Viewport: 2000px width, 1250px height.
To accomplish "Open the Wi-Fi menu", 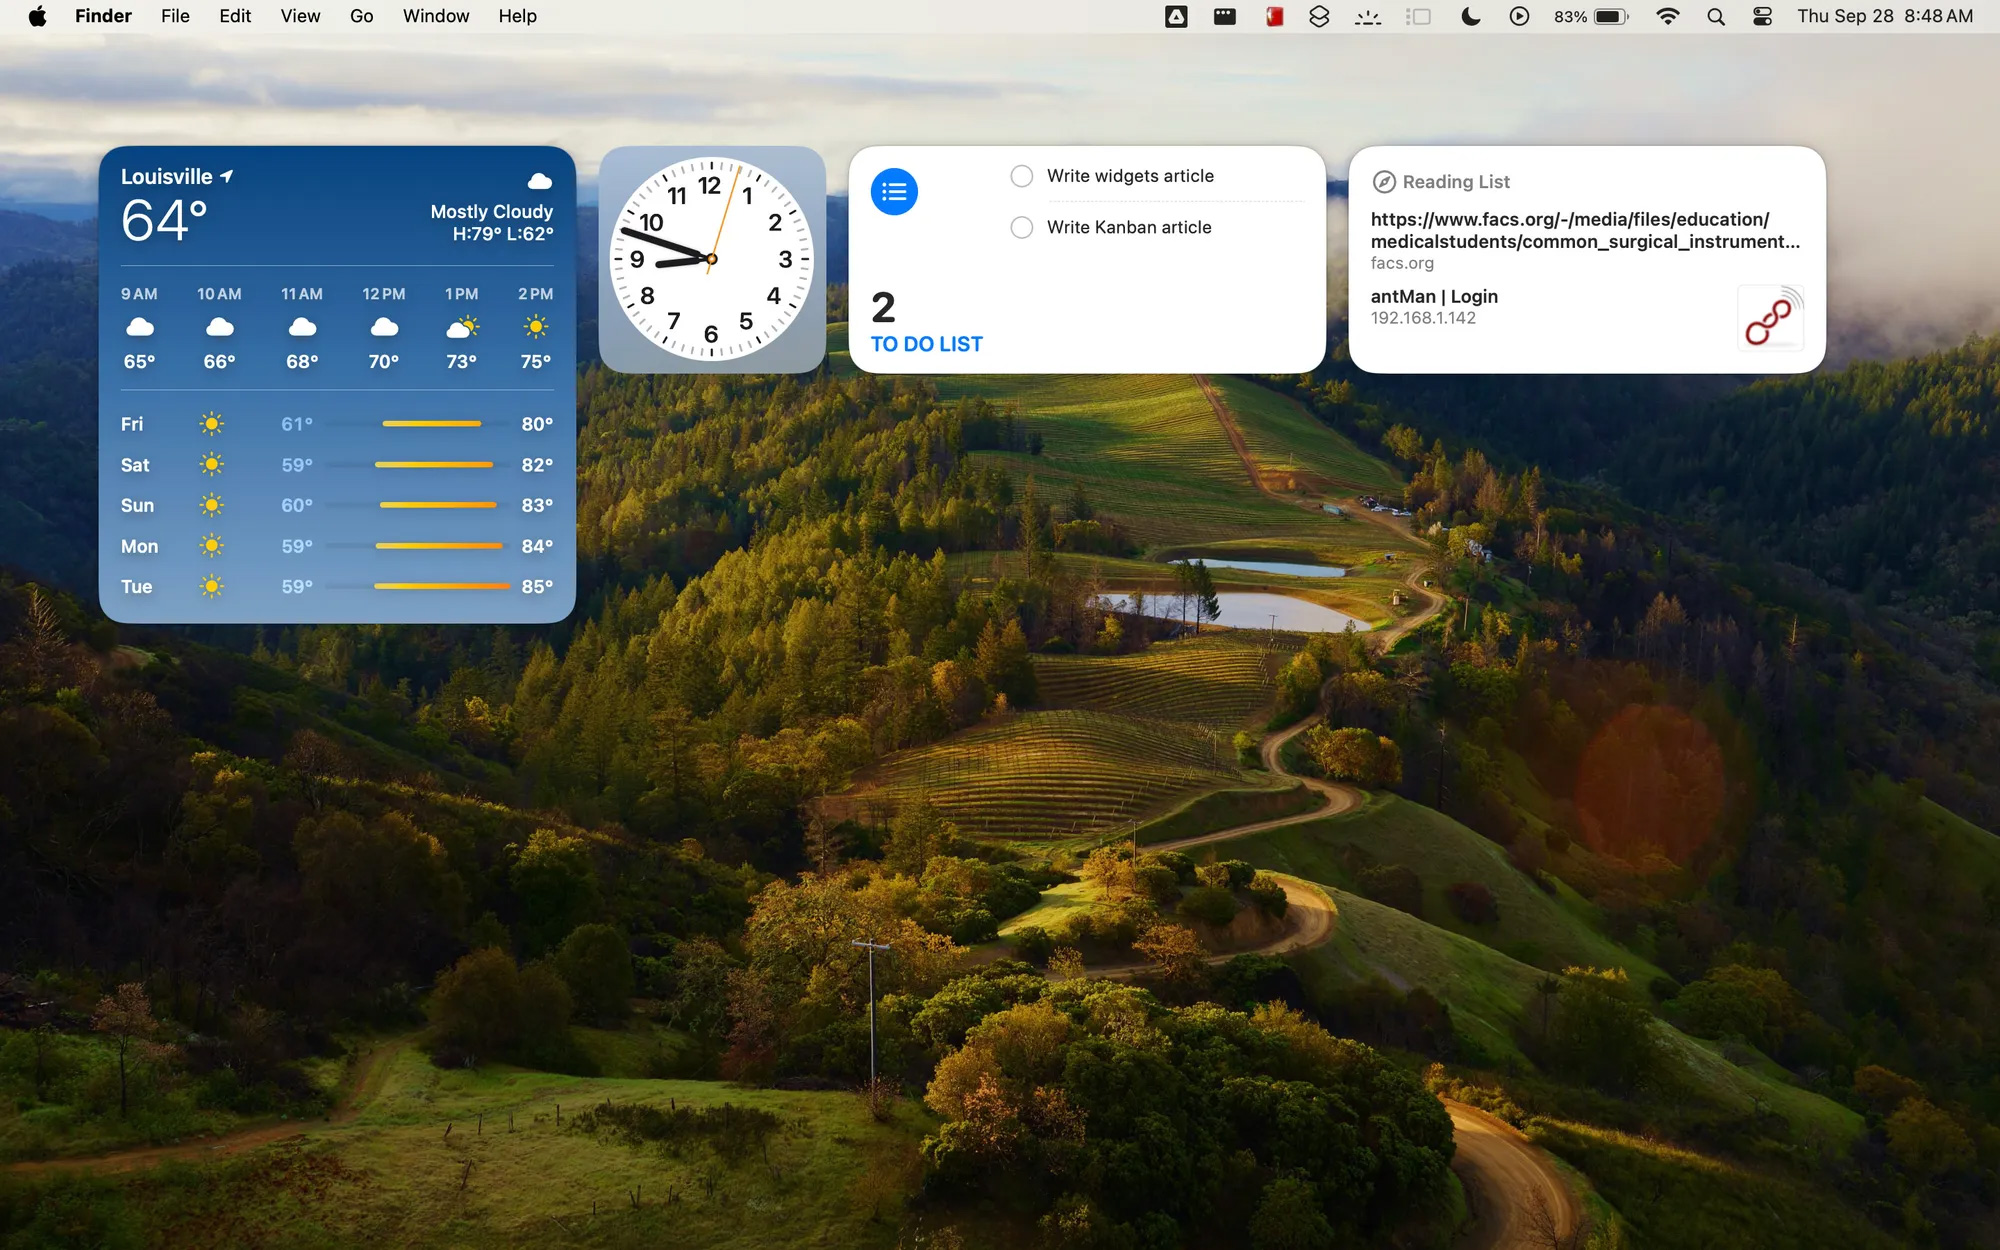I will [x=1667, y=16].
